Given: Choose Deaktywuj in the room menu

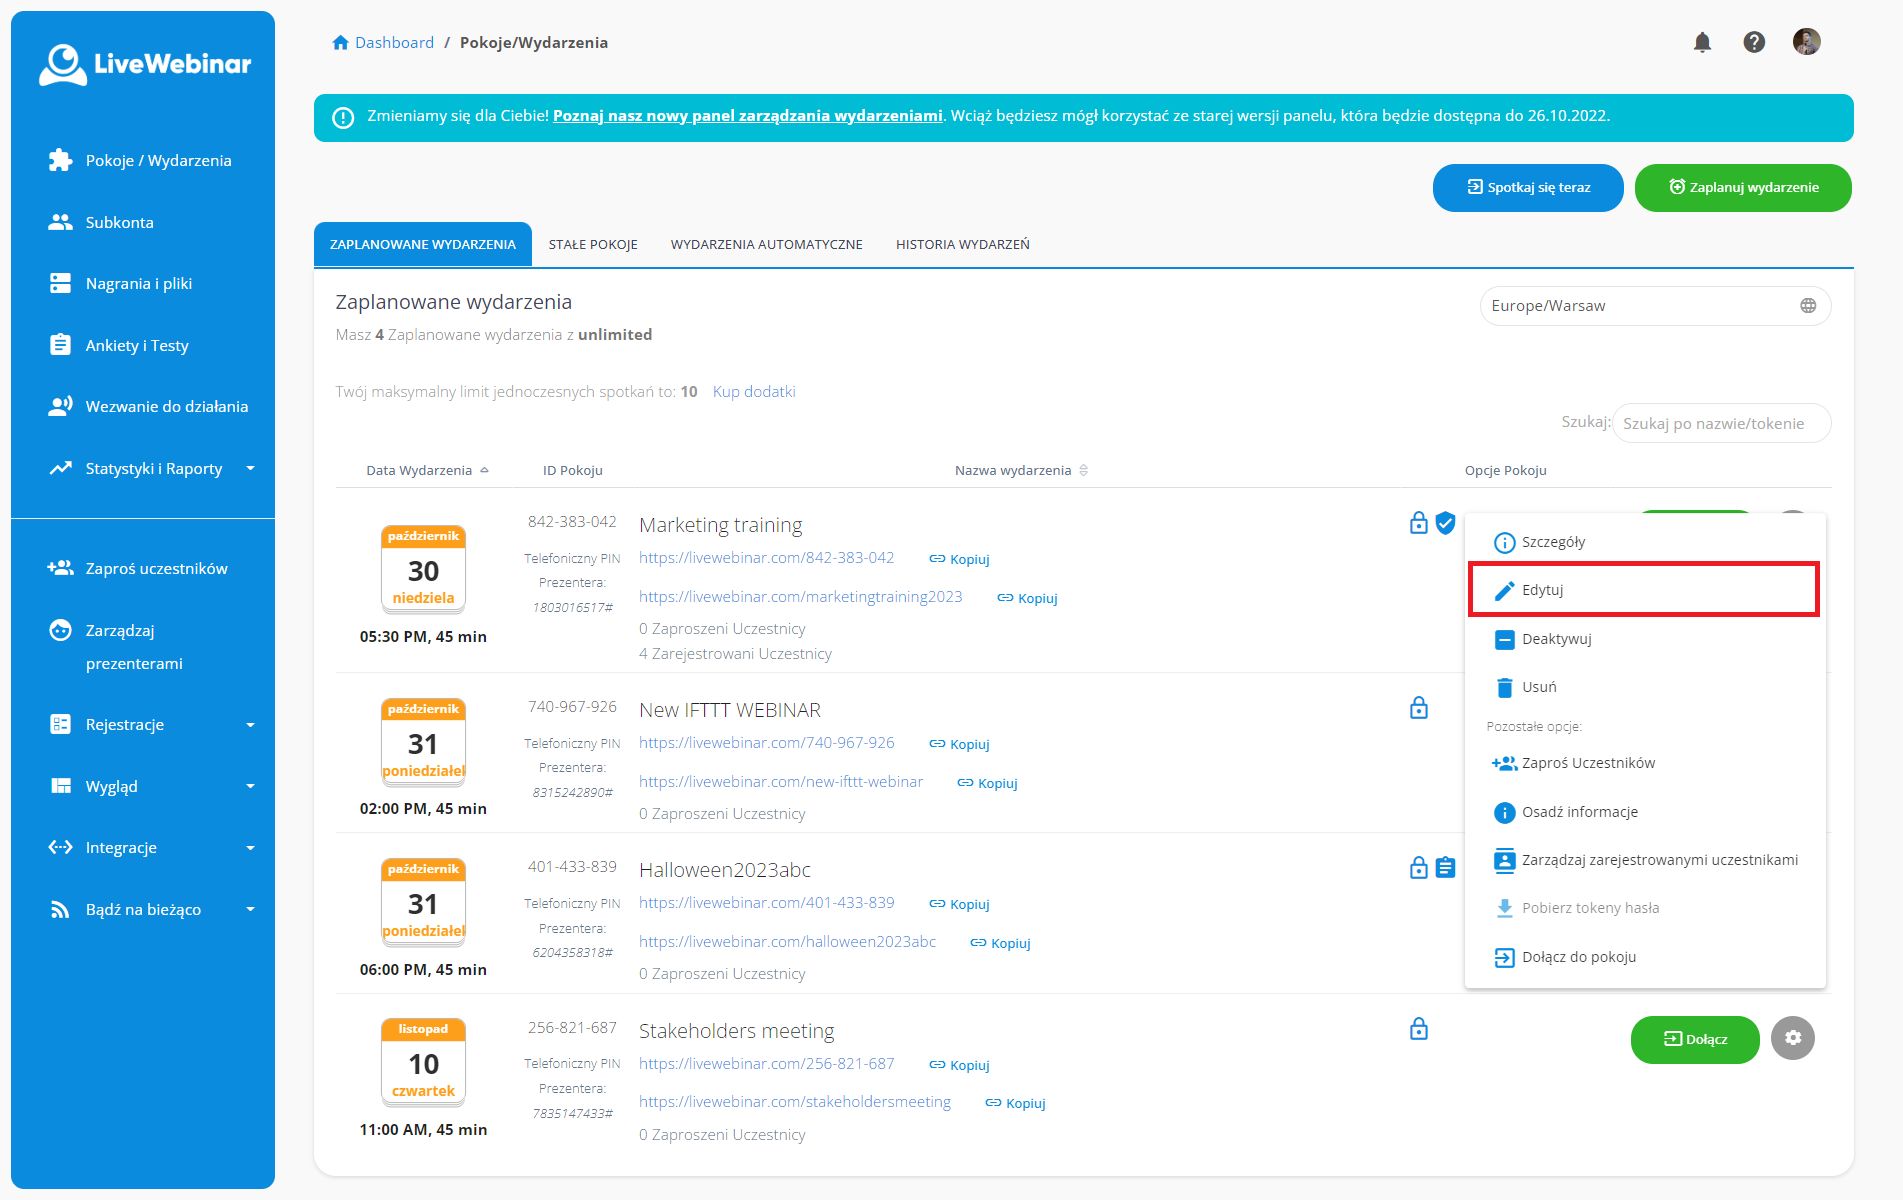Looking at the screenshot, I should pyautogui.click(x=1556, y=639).
